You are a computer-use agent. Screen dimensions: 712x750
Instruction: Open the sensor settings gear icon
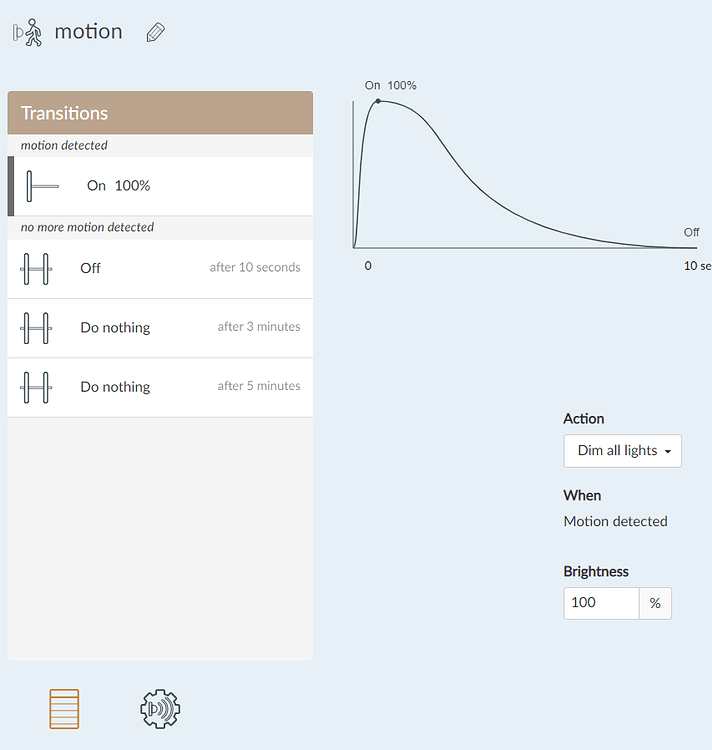click(160, 709)
